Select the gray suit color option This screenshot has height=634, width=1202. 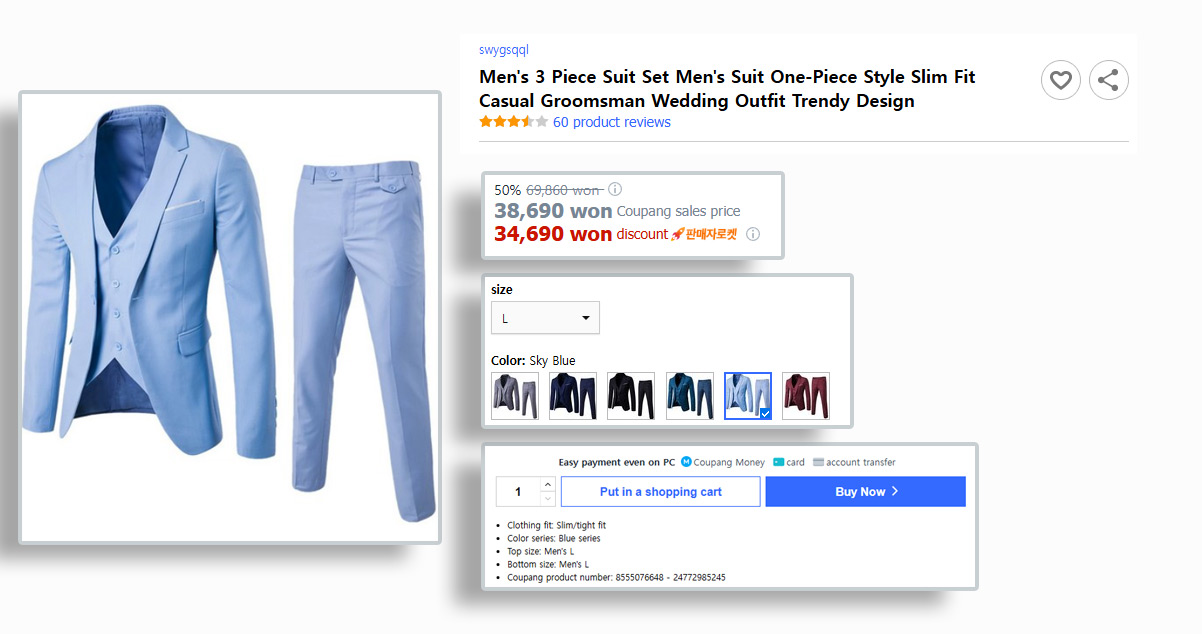[x=515, y=396]
